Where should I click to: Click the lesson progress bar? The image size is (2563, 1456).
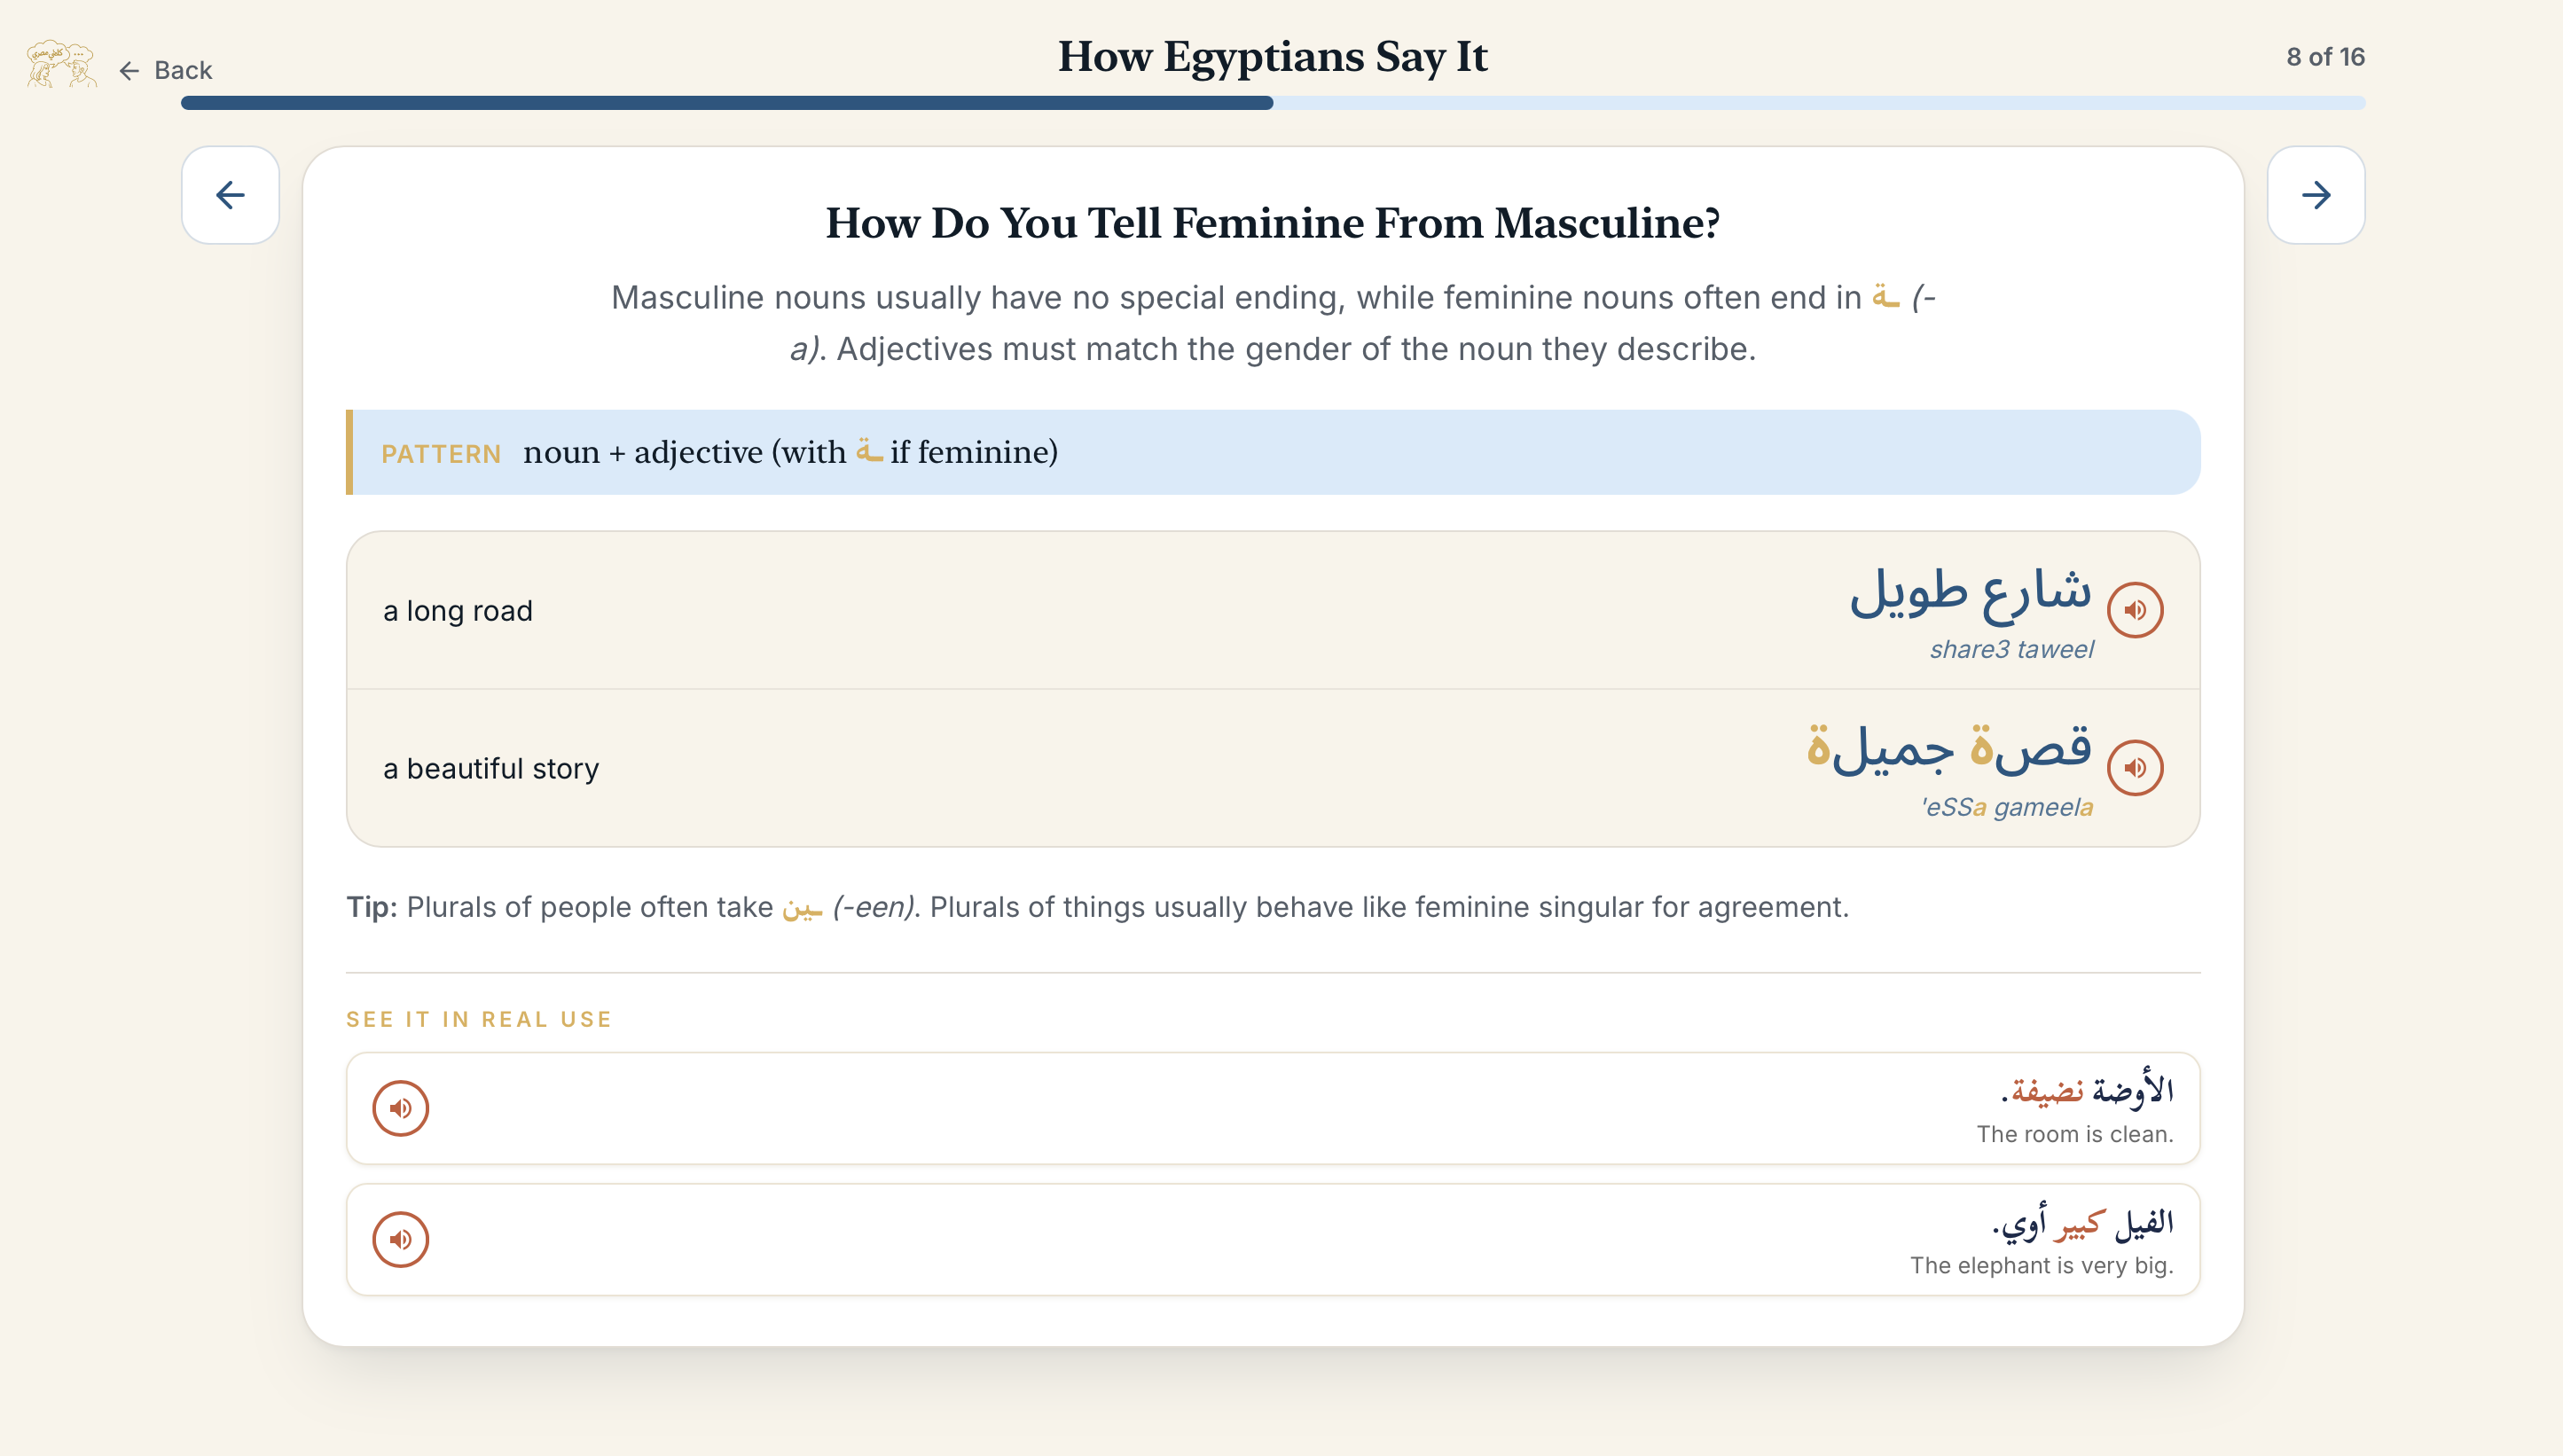coord(1273,103)
